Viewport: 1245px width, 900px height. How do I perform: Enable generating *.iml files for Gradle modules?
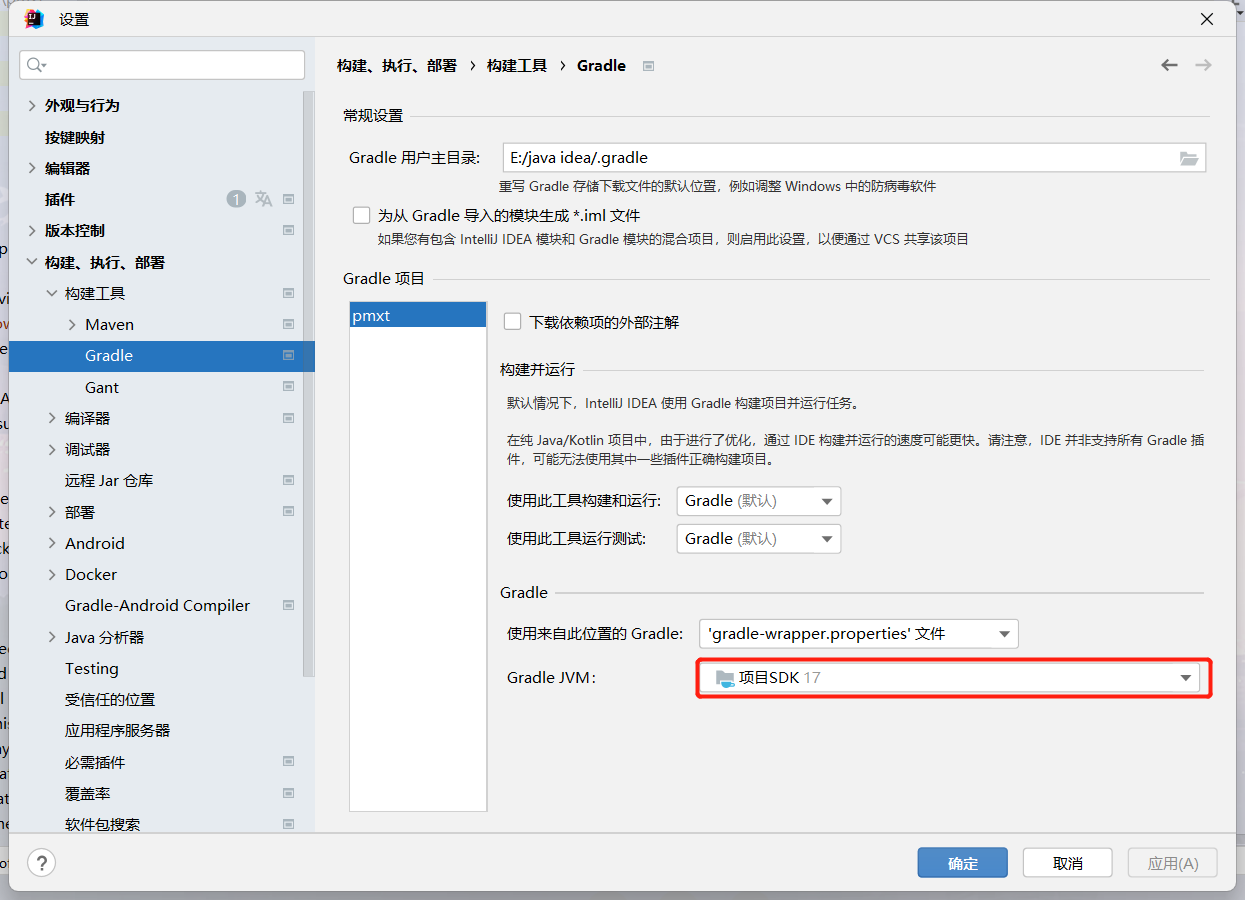(x=362, y=215)
